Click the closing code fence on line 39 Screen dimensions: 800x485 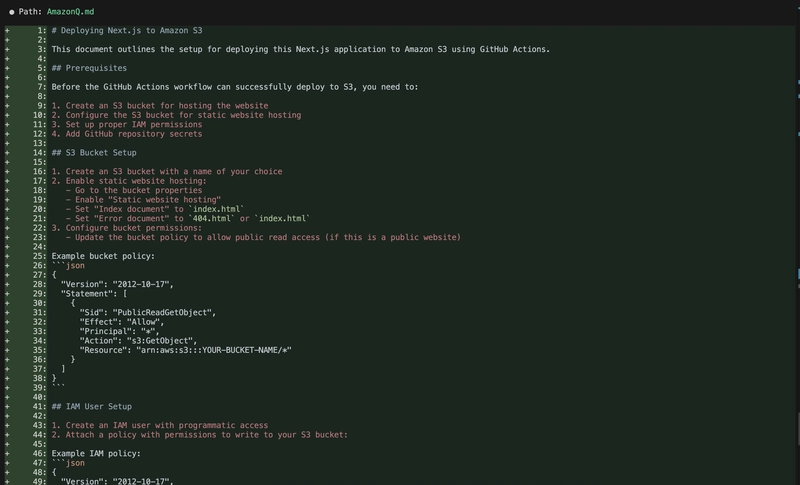tap(58, 387)
